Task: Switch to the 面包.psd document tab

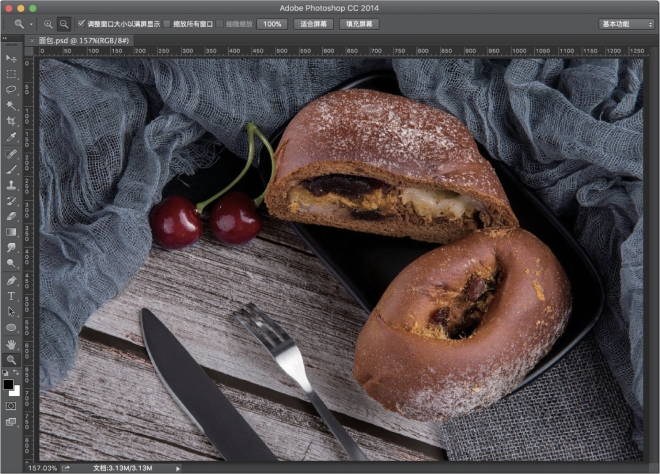Action: click(x=84, y=40)
